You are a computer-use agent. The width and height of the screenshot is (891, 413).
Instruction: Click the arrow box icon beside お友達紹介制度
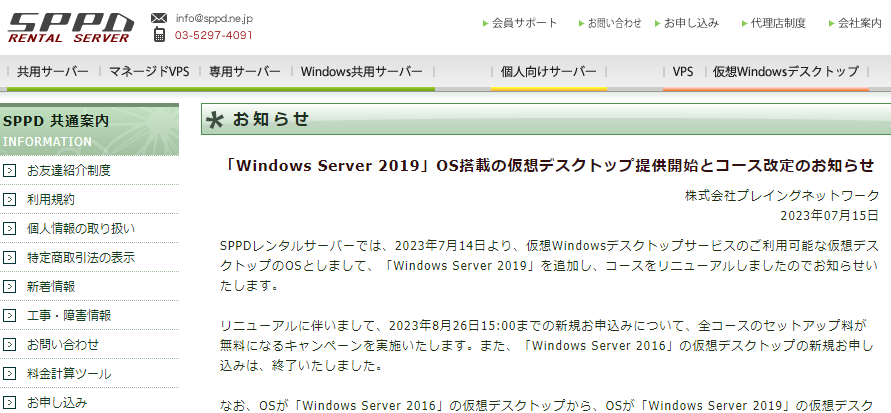(9, 170)
